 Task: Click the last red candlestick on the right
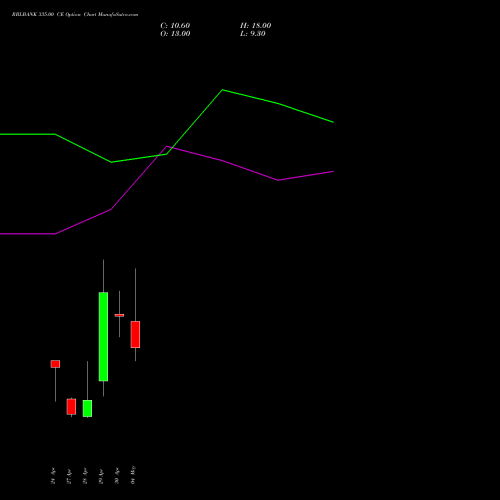click(x=135, y=334)
